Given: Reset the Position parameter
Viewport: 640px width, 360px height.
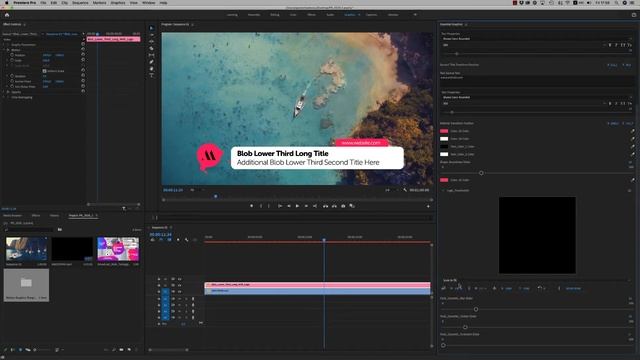Looking at the screenshot, I should pyautogui.click(x=83, y=55).
